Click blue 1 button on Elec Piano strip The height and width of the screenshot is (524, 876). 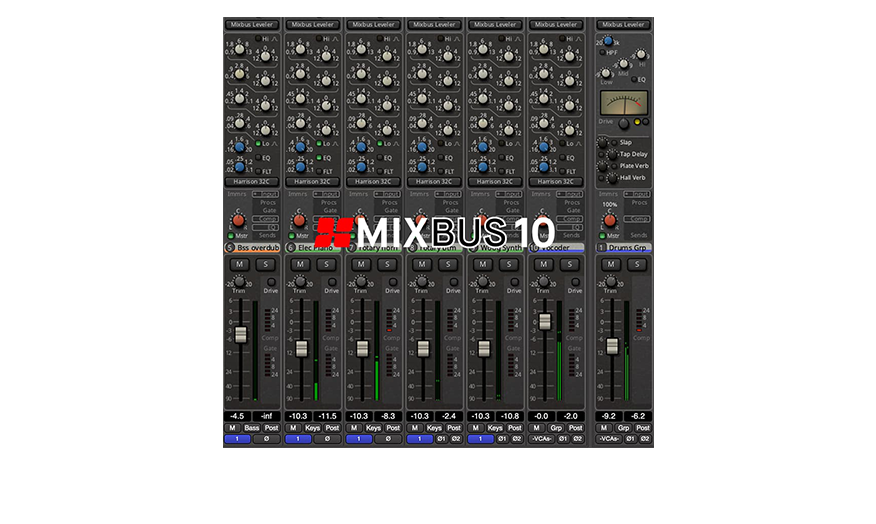[298, 439]
